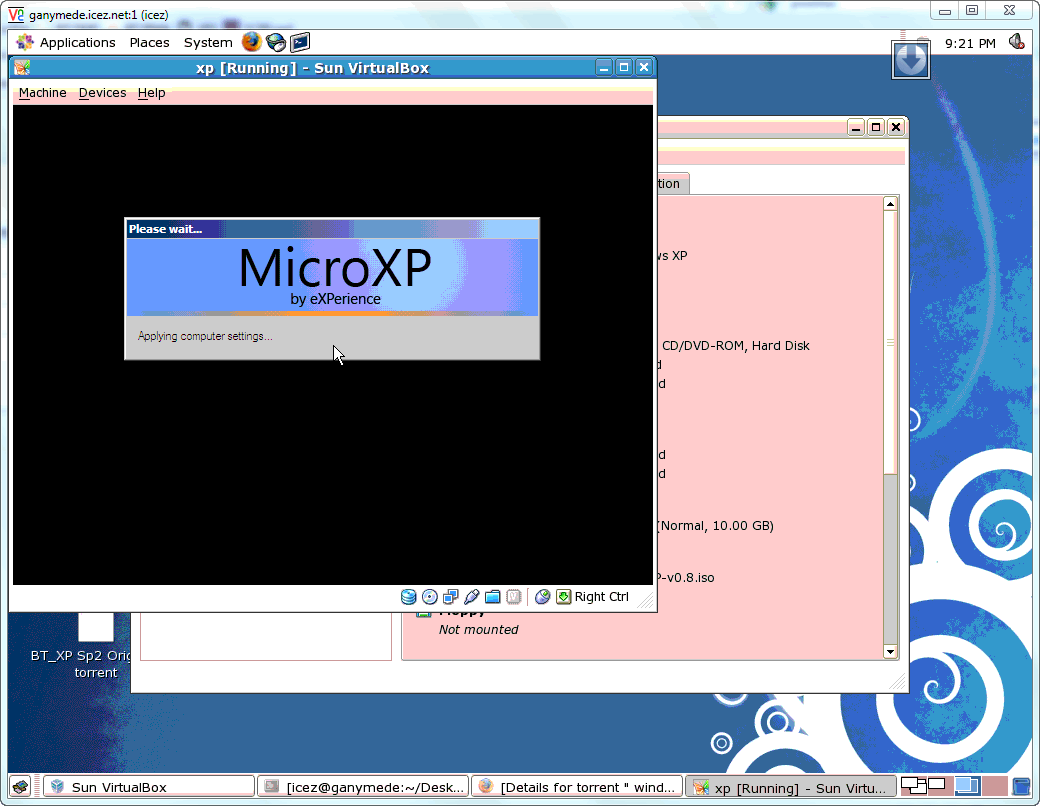The image size is (1040, 806).
Task: Click the 'xp [Running] - Sun VirtualBox' title bar
Action: tap(312, 68)
